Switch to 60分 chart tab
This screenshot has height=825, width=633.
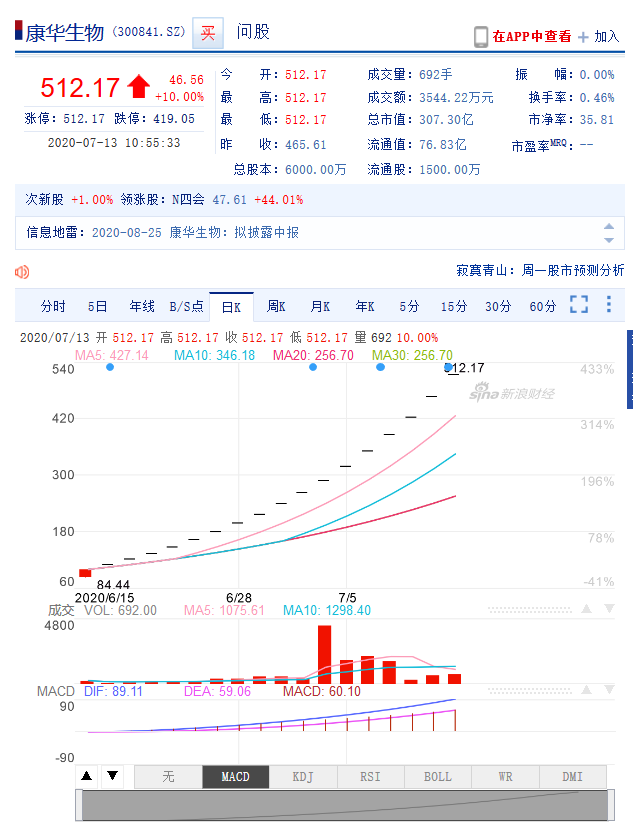[x=542, y=306]
